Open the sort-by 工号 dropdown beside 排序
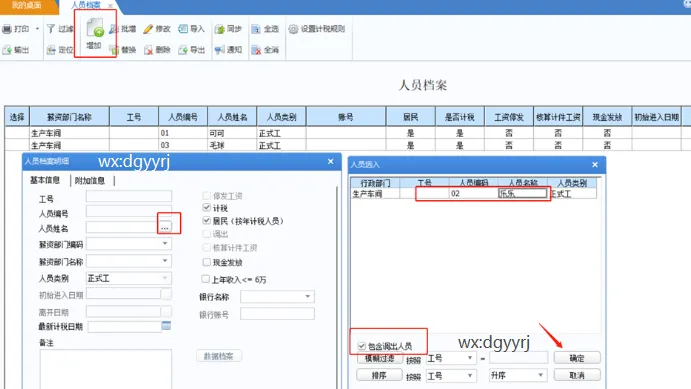The image size is (691, 389). [470, 375]
